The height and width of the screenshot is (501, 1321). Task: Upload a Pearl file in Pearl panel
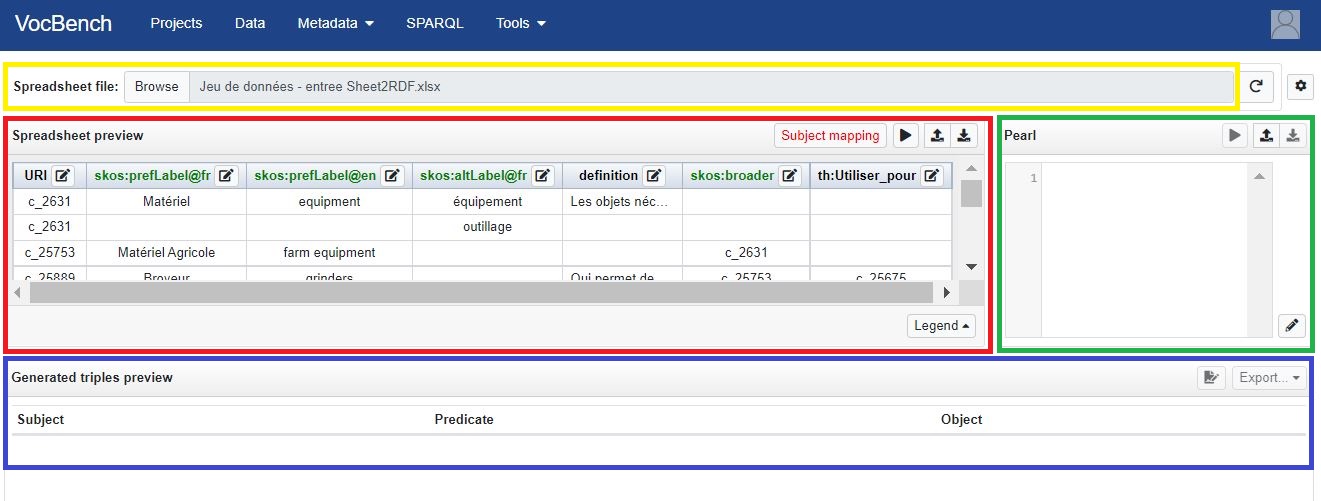1265,135
